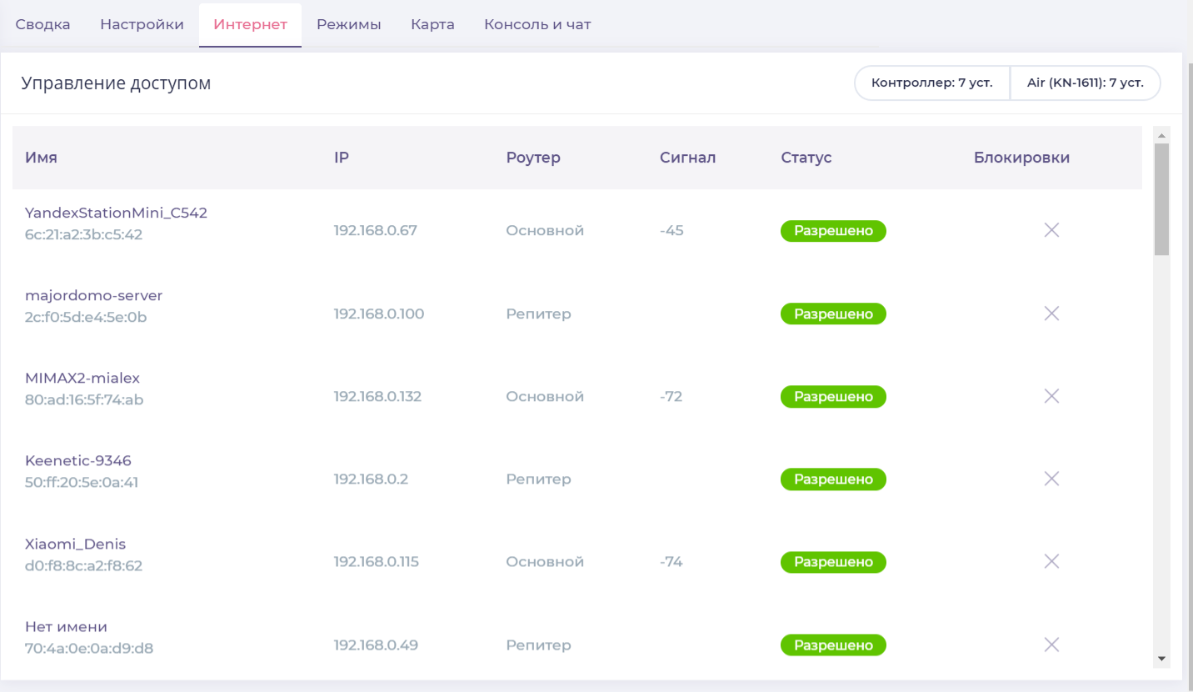Click the scrollbar up arrow

[x=1161, y=135]
